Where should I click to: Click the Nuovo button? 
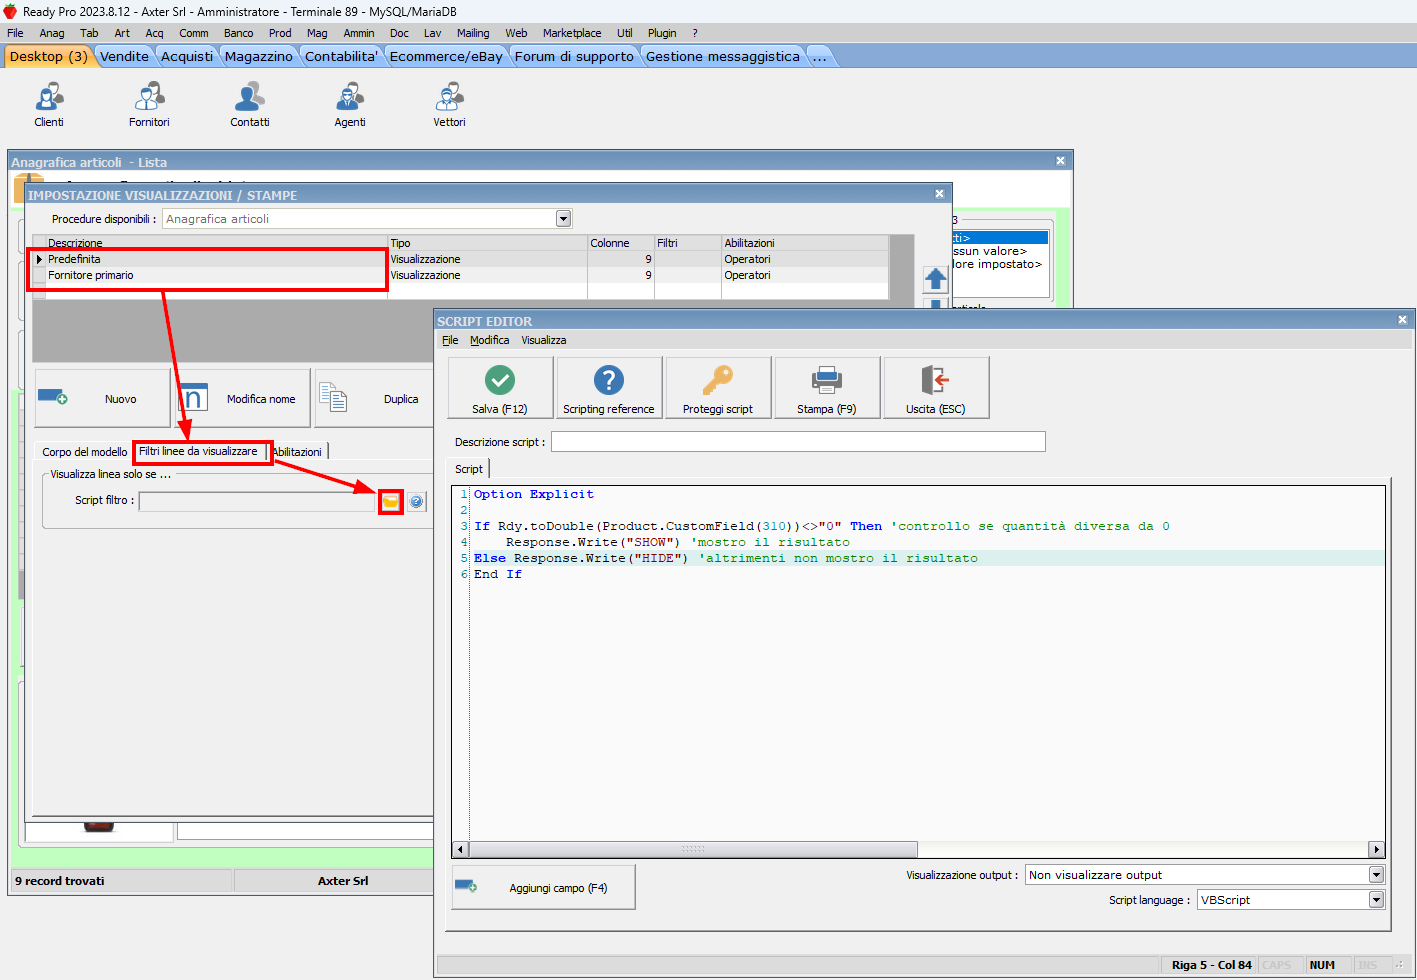[102, 399]
